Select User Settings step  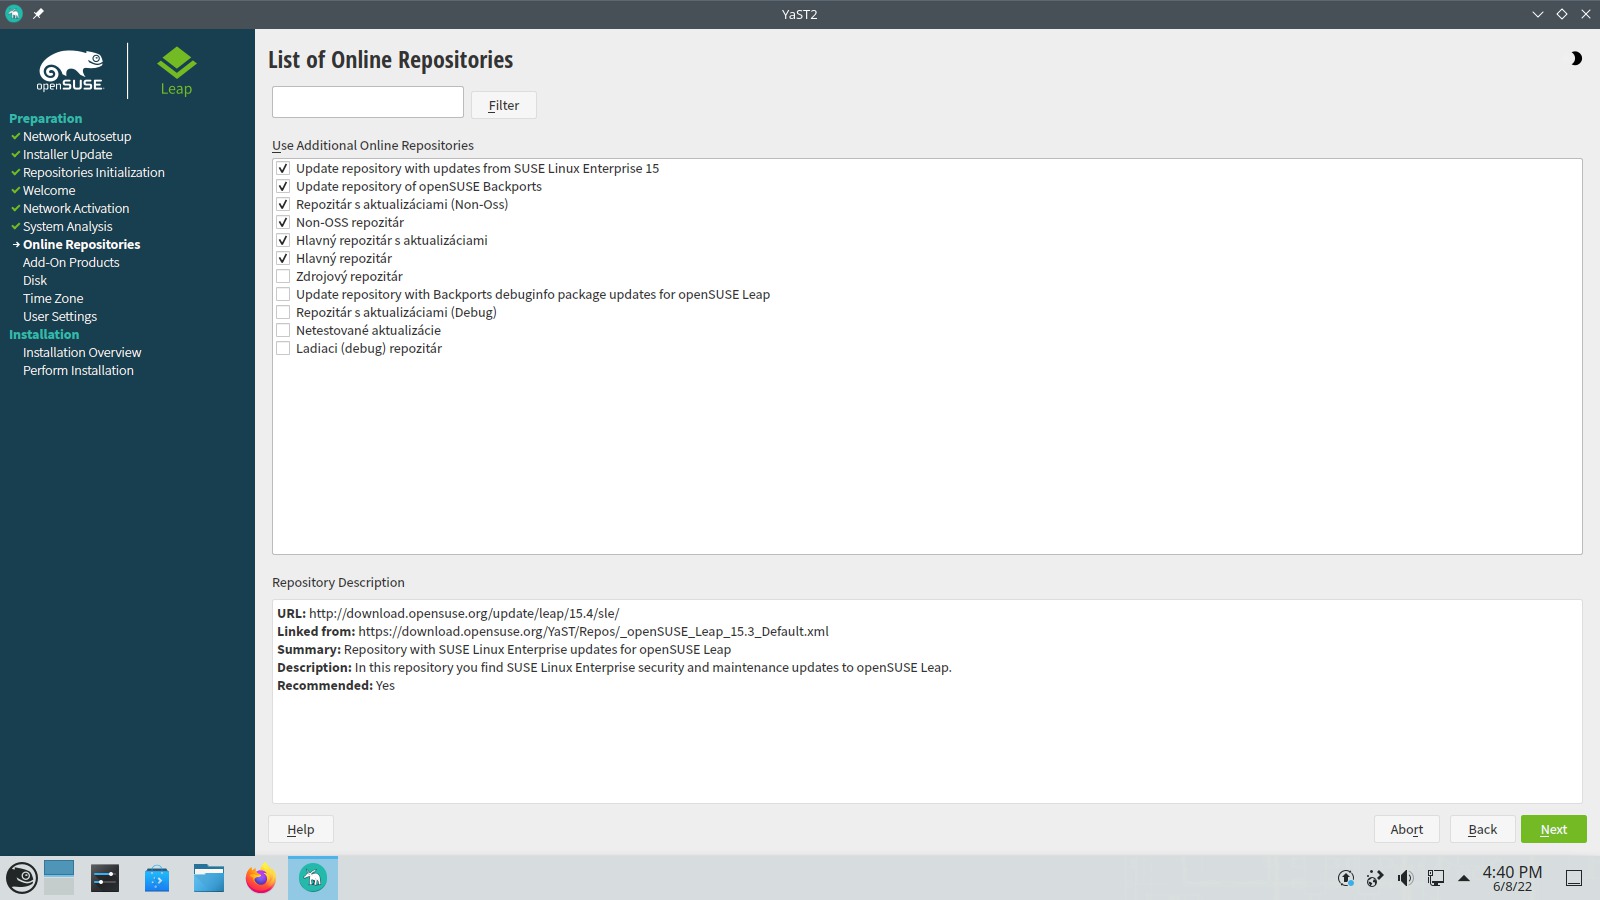(x=60, y=316)
